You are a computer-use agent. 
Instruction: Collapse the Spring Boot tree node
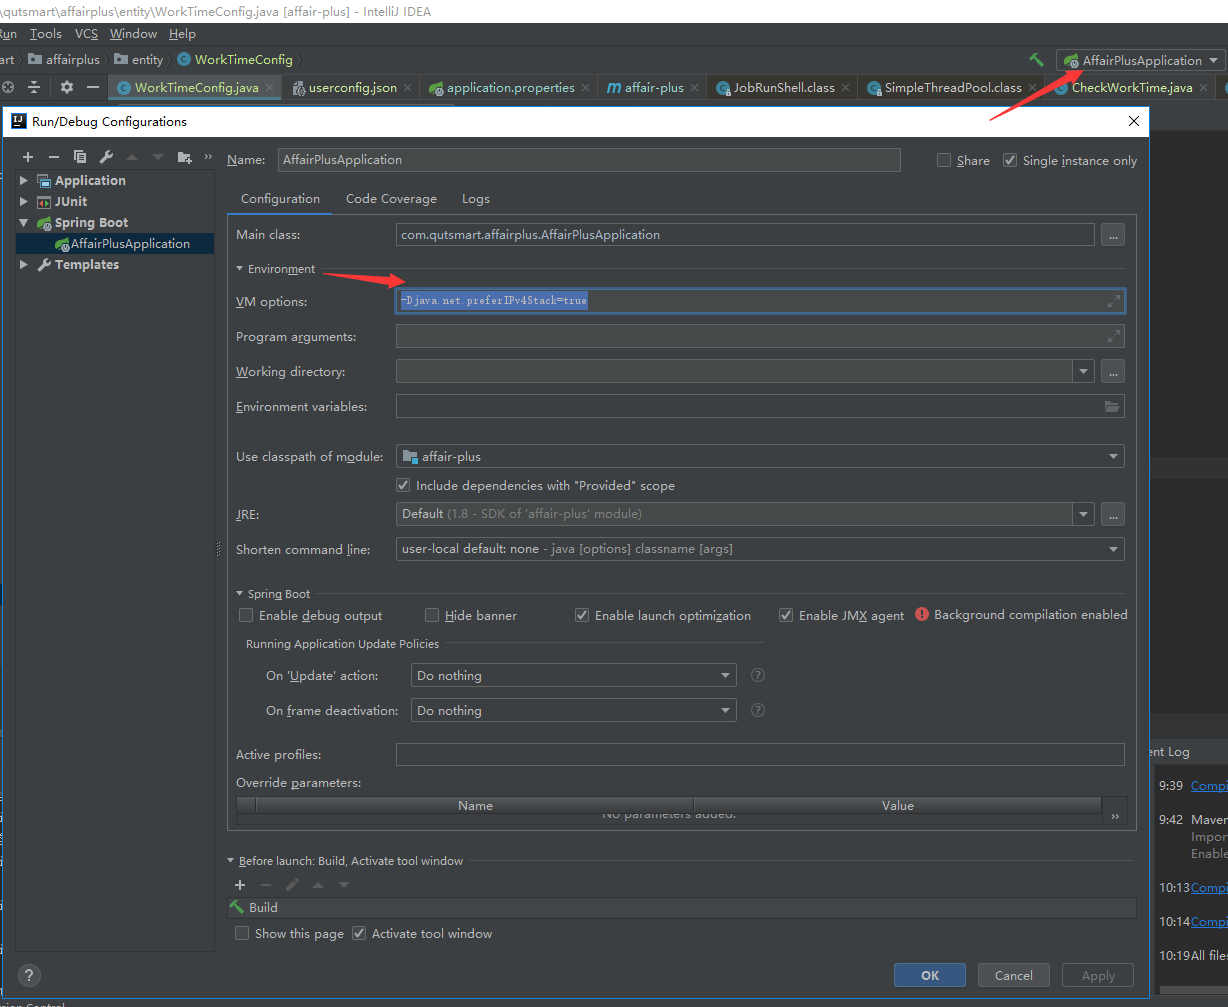point(24,222)
